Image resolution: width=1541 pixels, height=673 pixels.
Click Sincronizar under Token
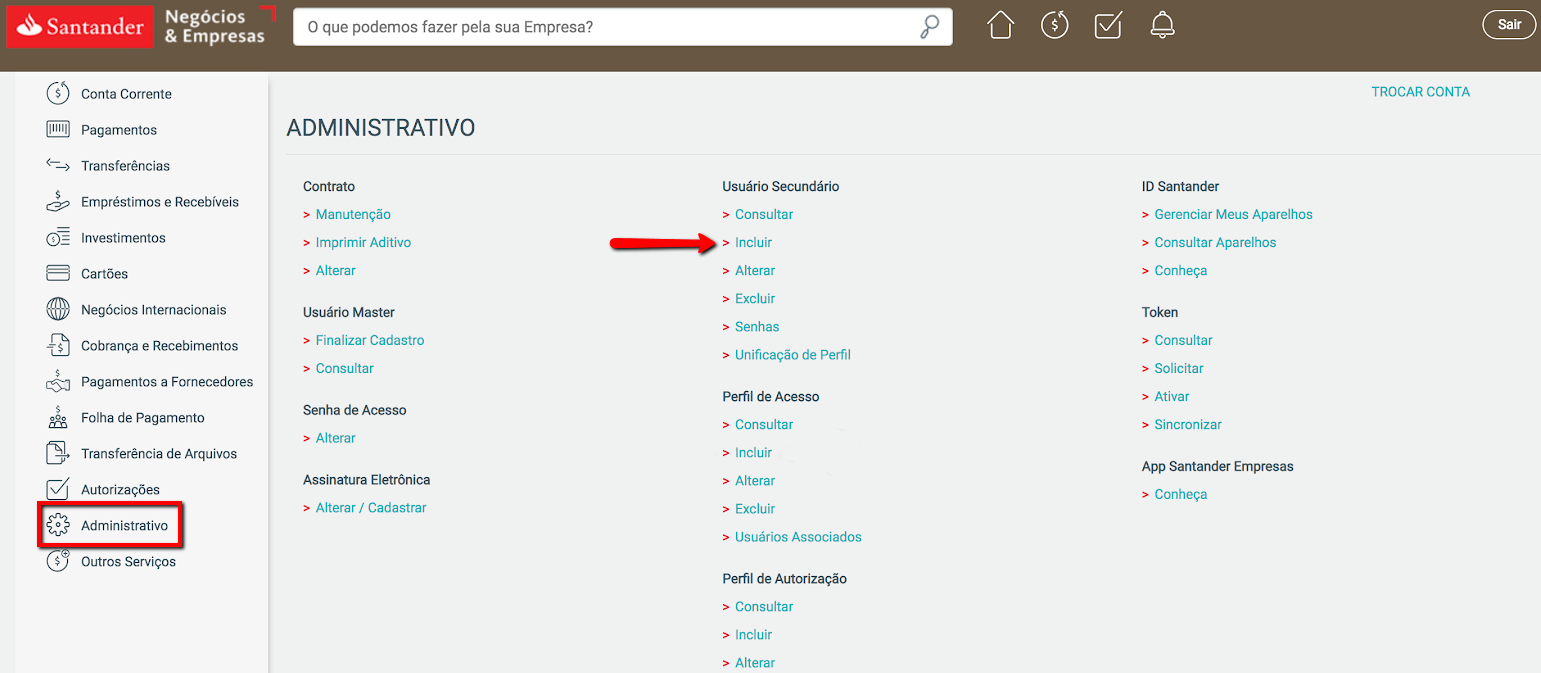1188,424
